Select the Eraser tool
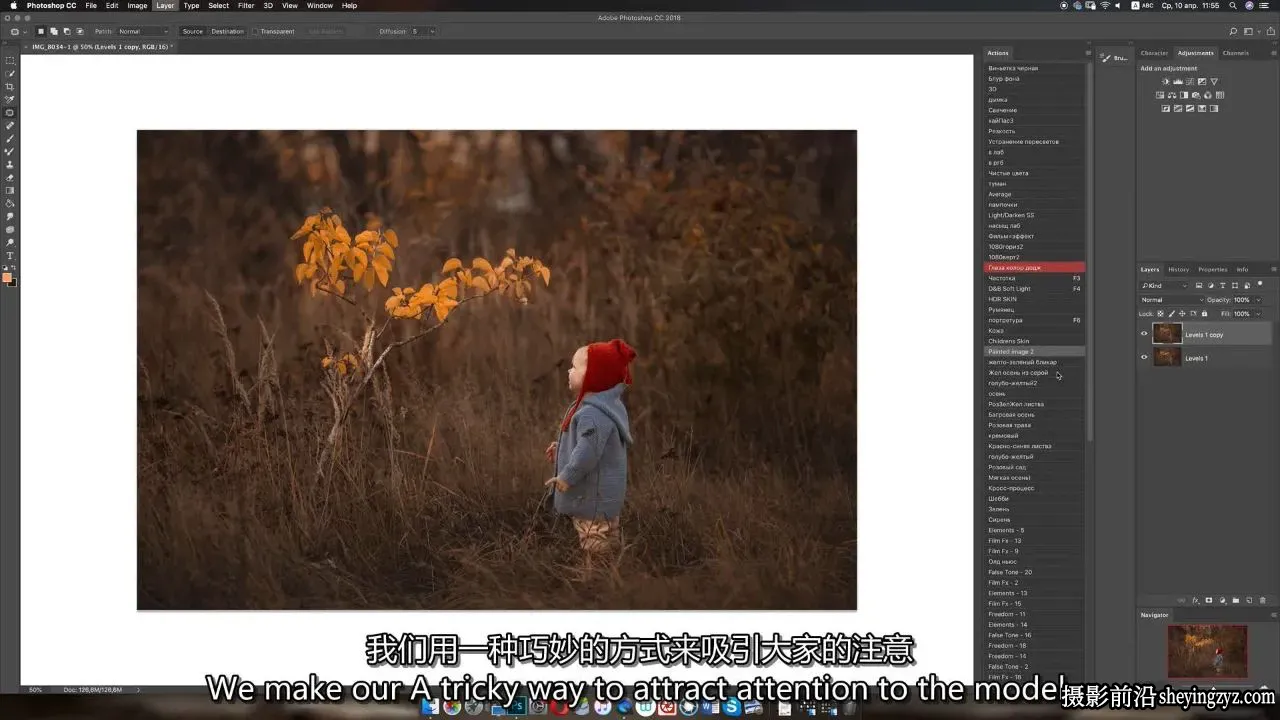The height and width of the screenshot is (720, 1280). coord(10,178)
